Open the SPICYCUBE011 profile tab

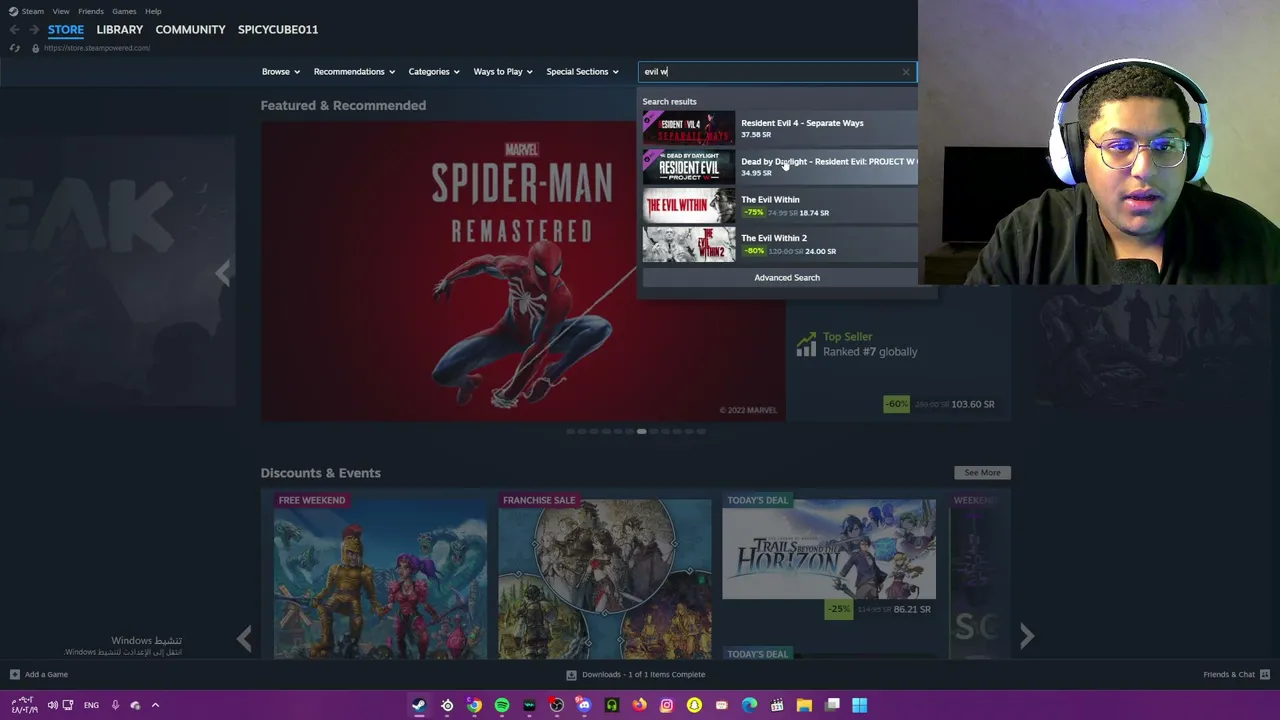coord(278,30)
